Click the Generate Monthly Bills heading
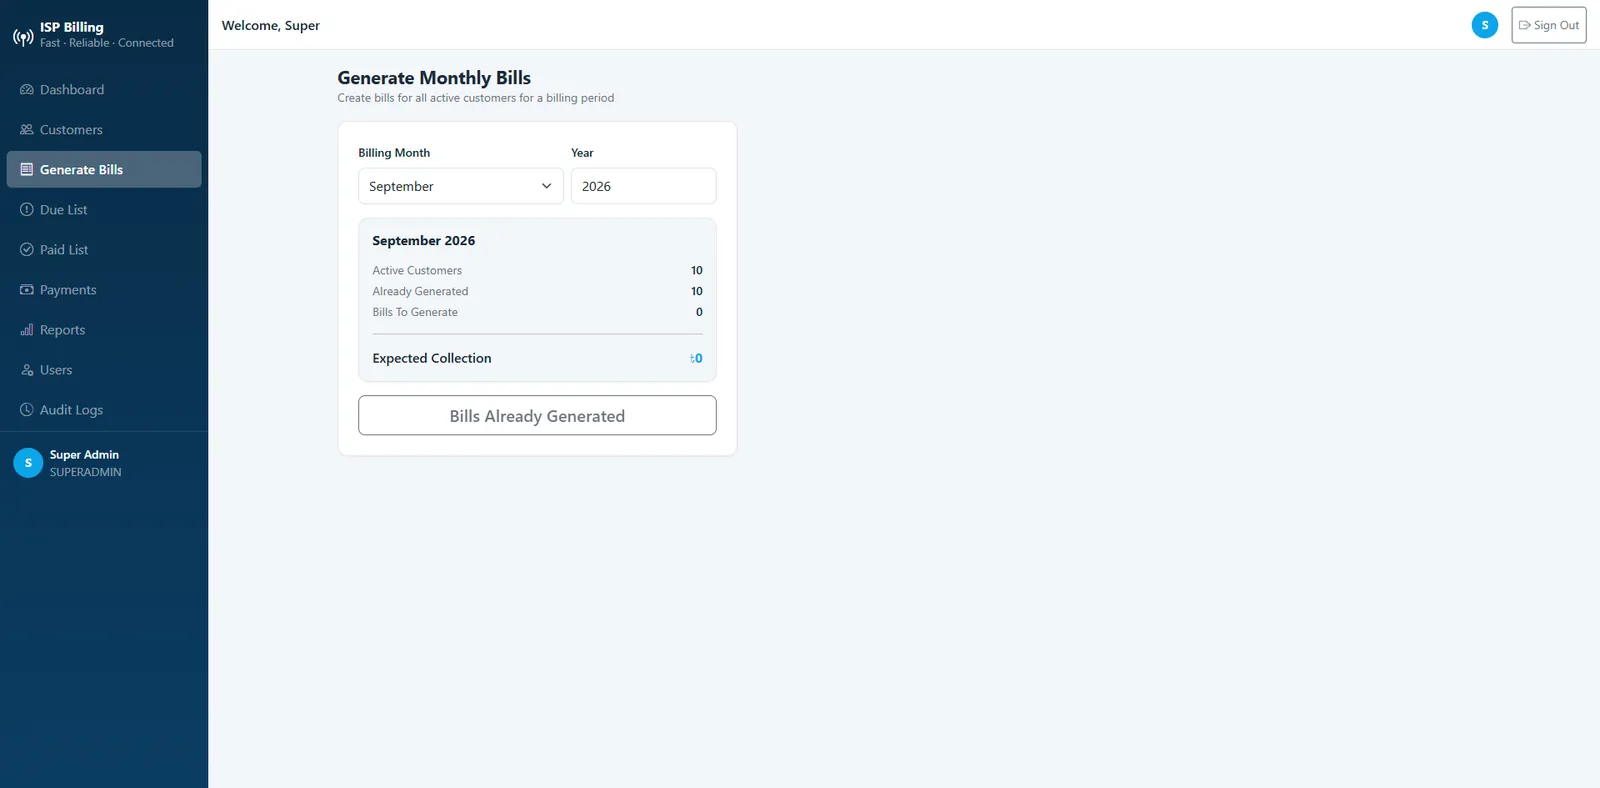 pos(434,78)
